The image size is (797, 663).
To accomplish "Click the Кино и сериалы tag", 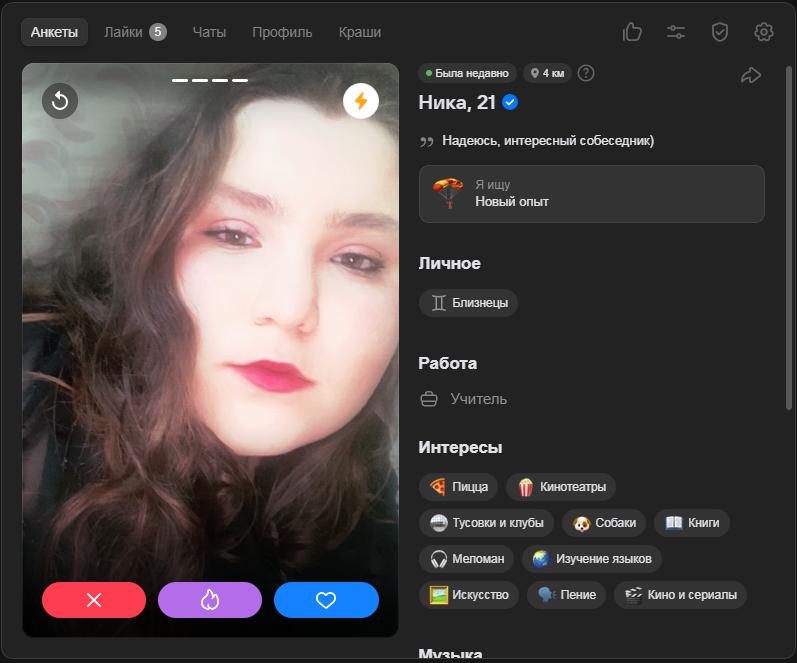I will (681, 595).
